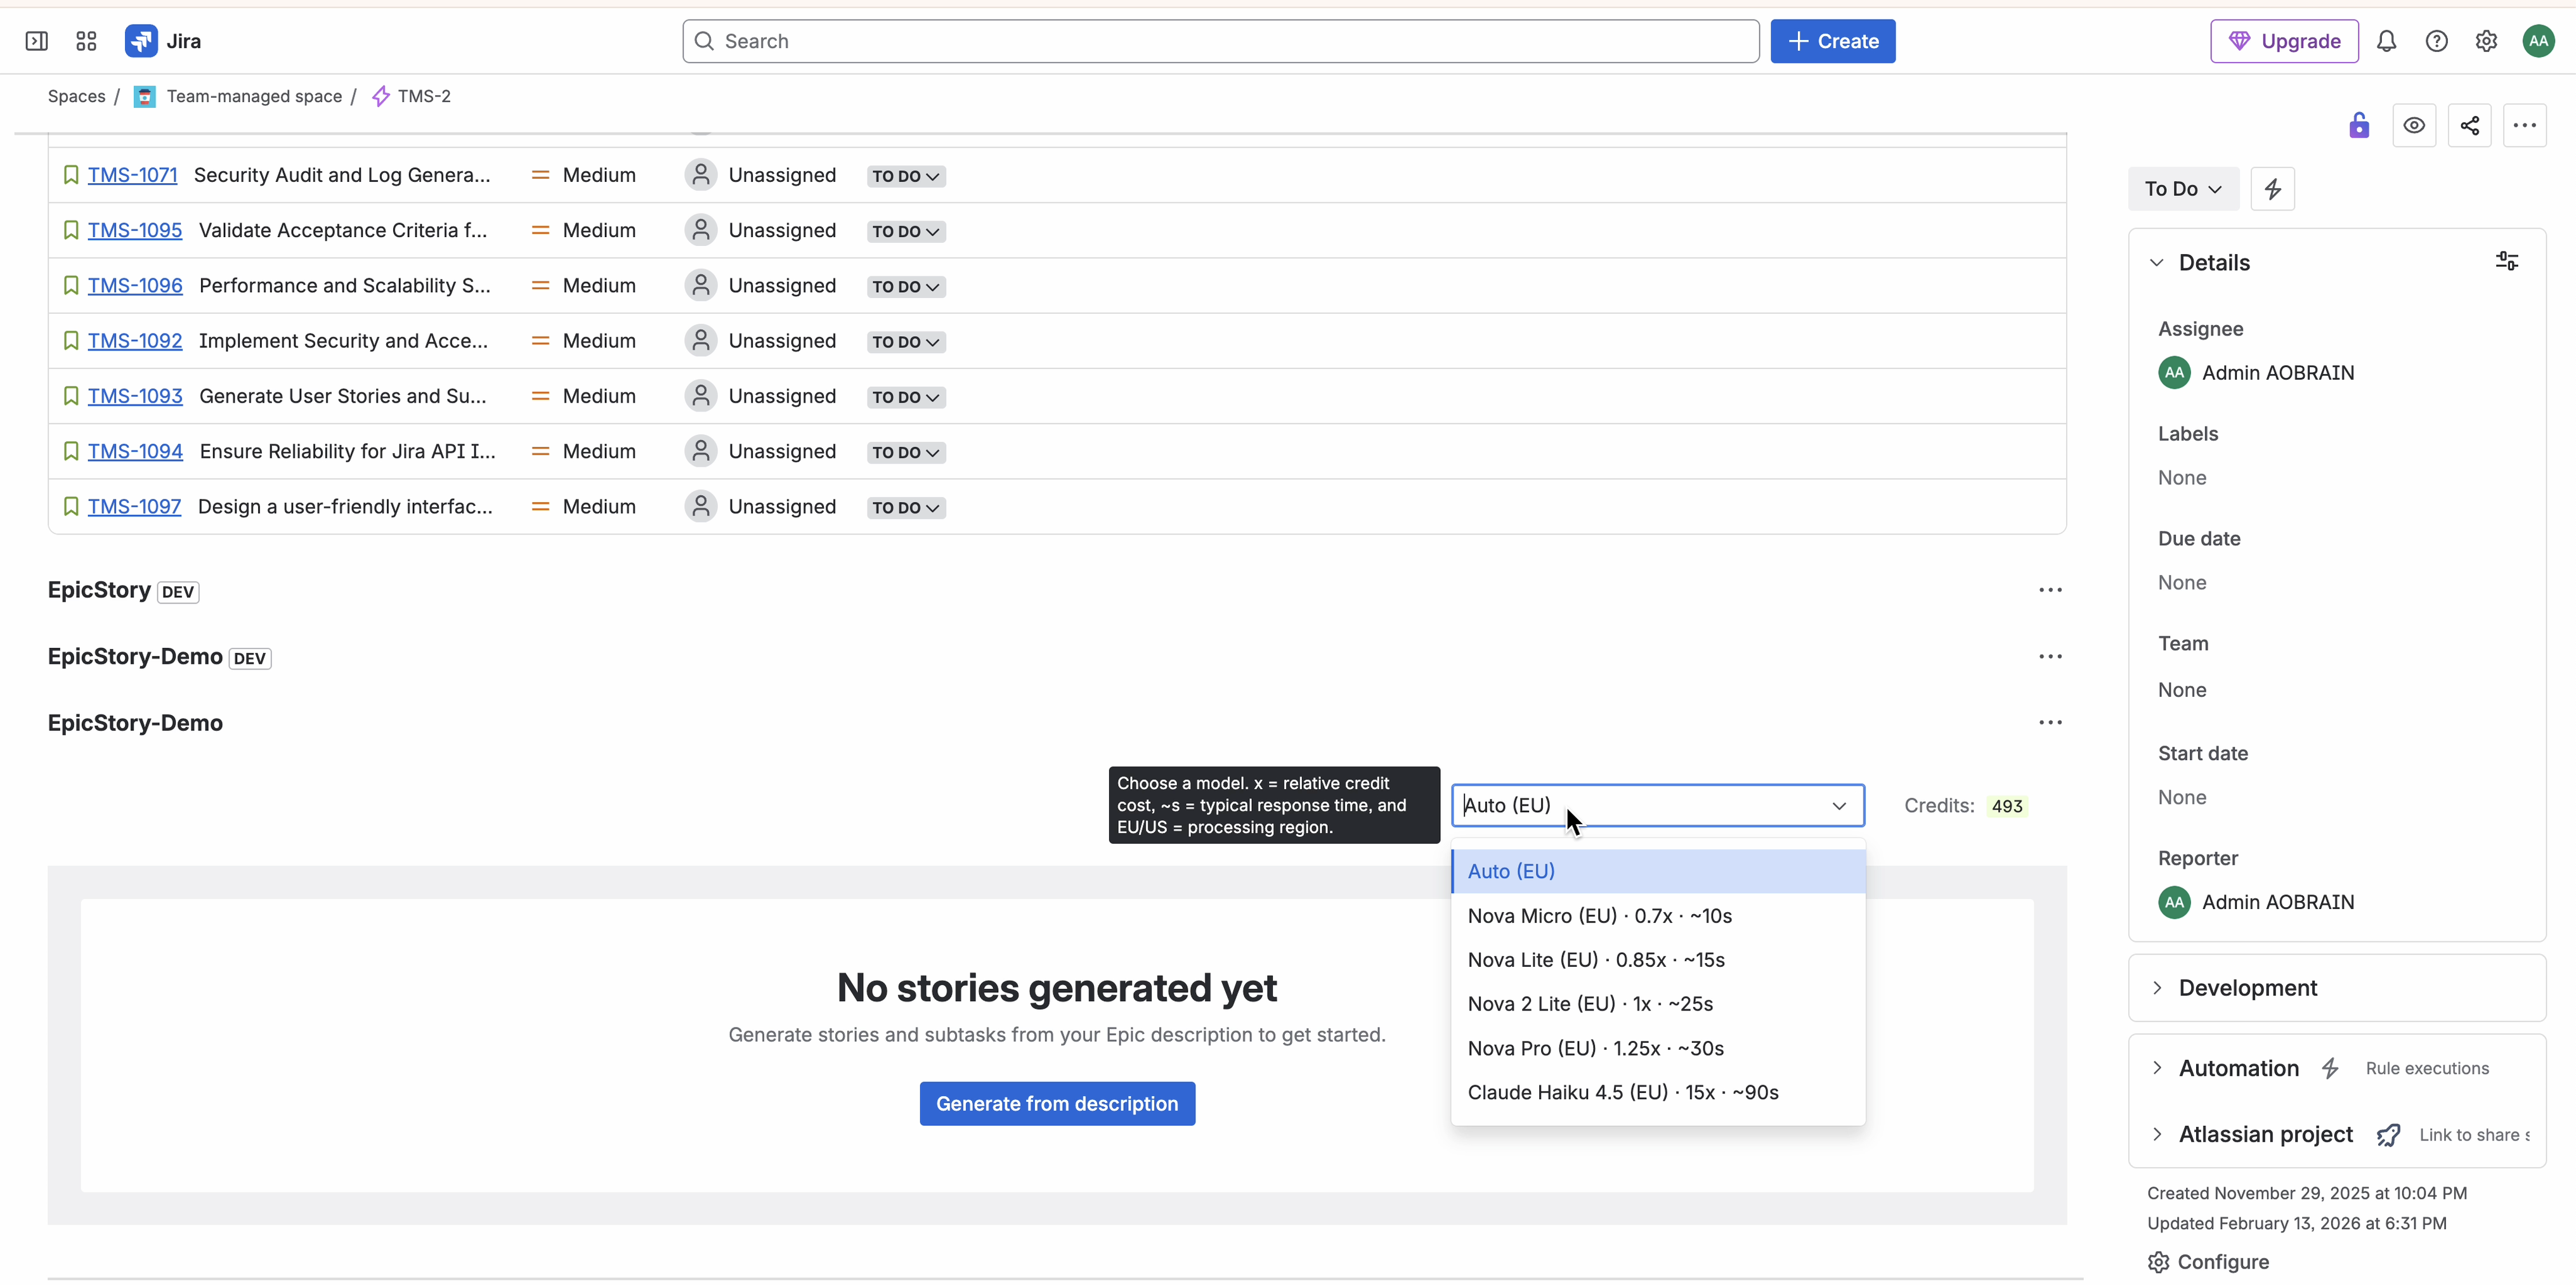Viewport: 2576px width, 1285px height.
Task: Click the help question mark icon
Action: (2436, 41)
